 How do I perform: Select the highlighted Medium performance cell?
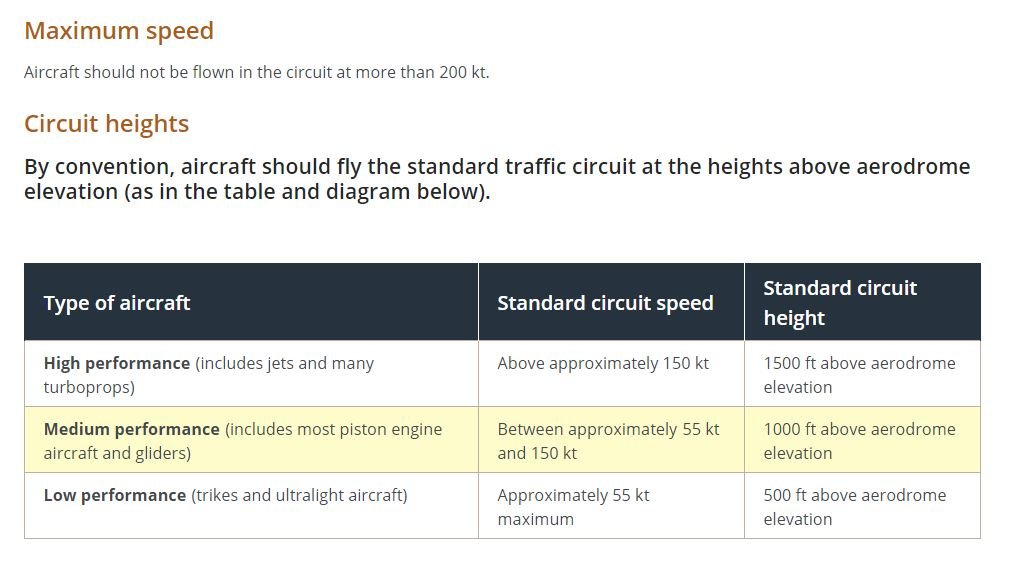click(x=251, y=440)
